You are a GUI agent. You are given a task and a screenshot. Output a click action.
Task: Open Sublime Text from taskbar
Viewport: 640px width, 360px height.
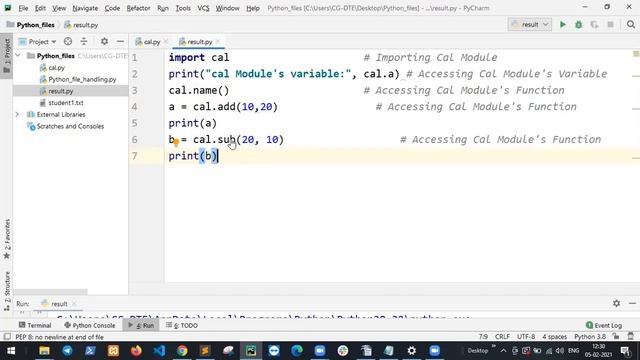coord(205,350)
